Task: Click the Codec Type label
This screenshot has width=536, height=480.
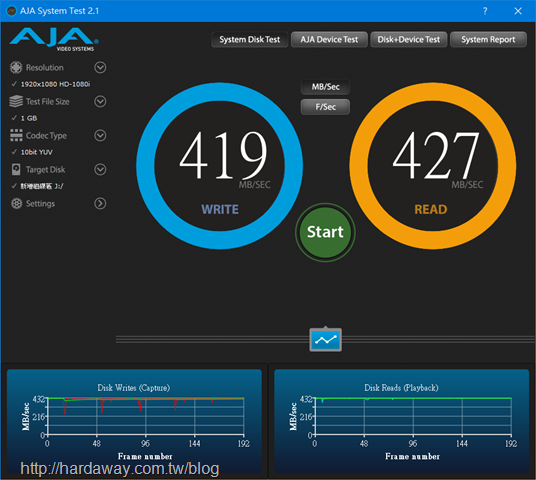Action: [x=46, y=136]
